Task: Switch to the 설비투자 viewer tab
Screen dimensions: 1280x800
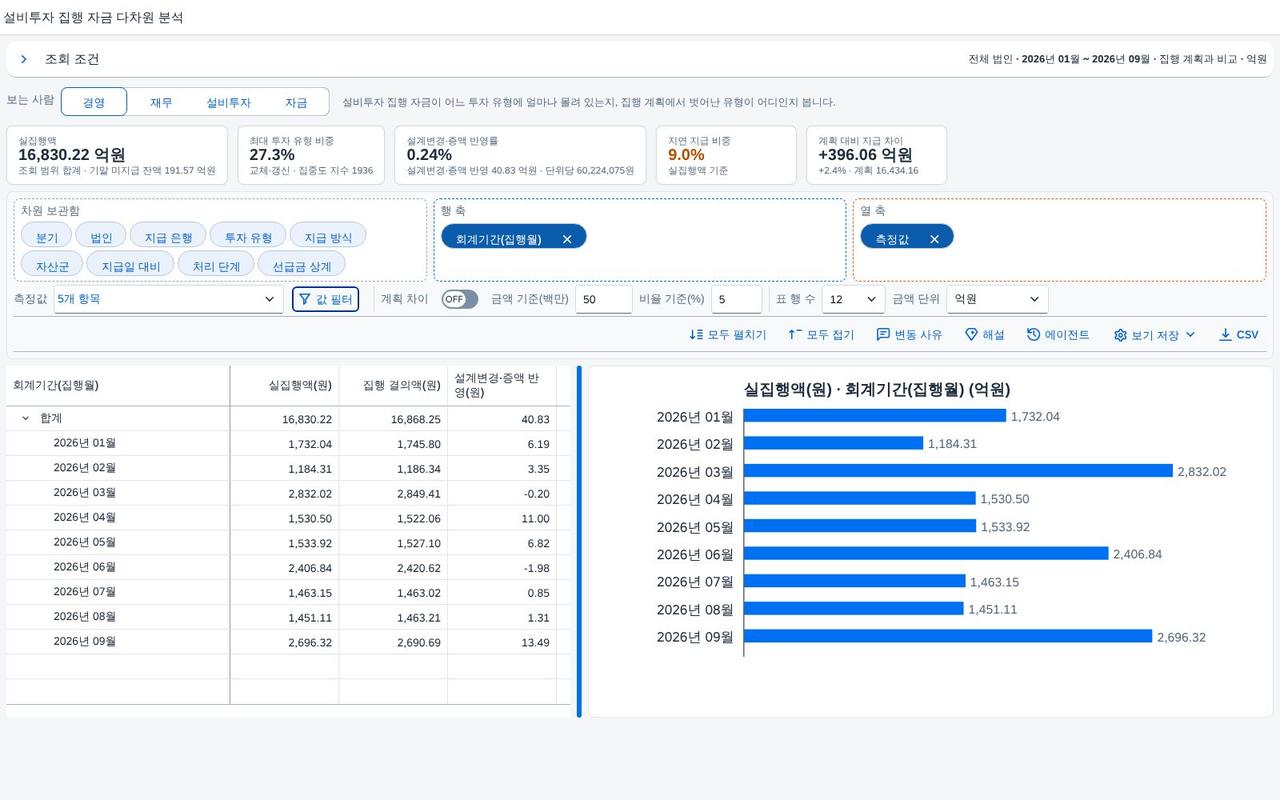Action: (x=228, y=102)
